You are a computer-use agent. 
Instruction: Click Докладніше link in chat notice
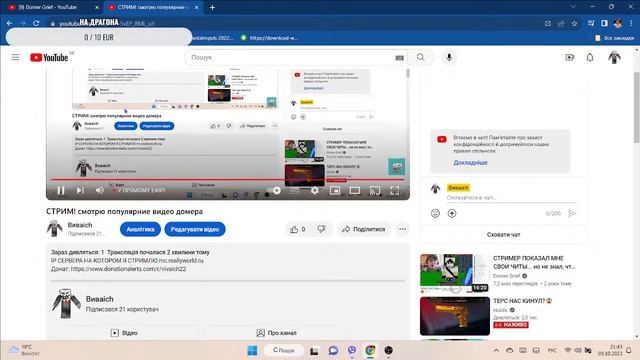470,162
